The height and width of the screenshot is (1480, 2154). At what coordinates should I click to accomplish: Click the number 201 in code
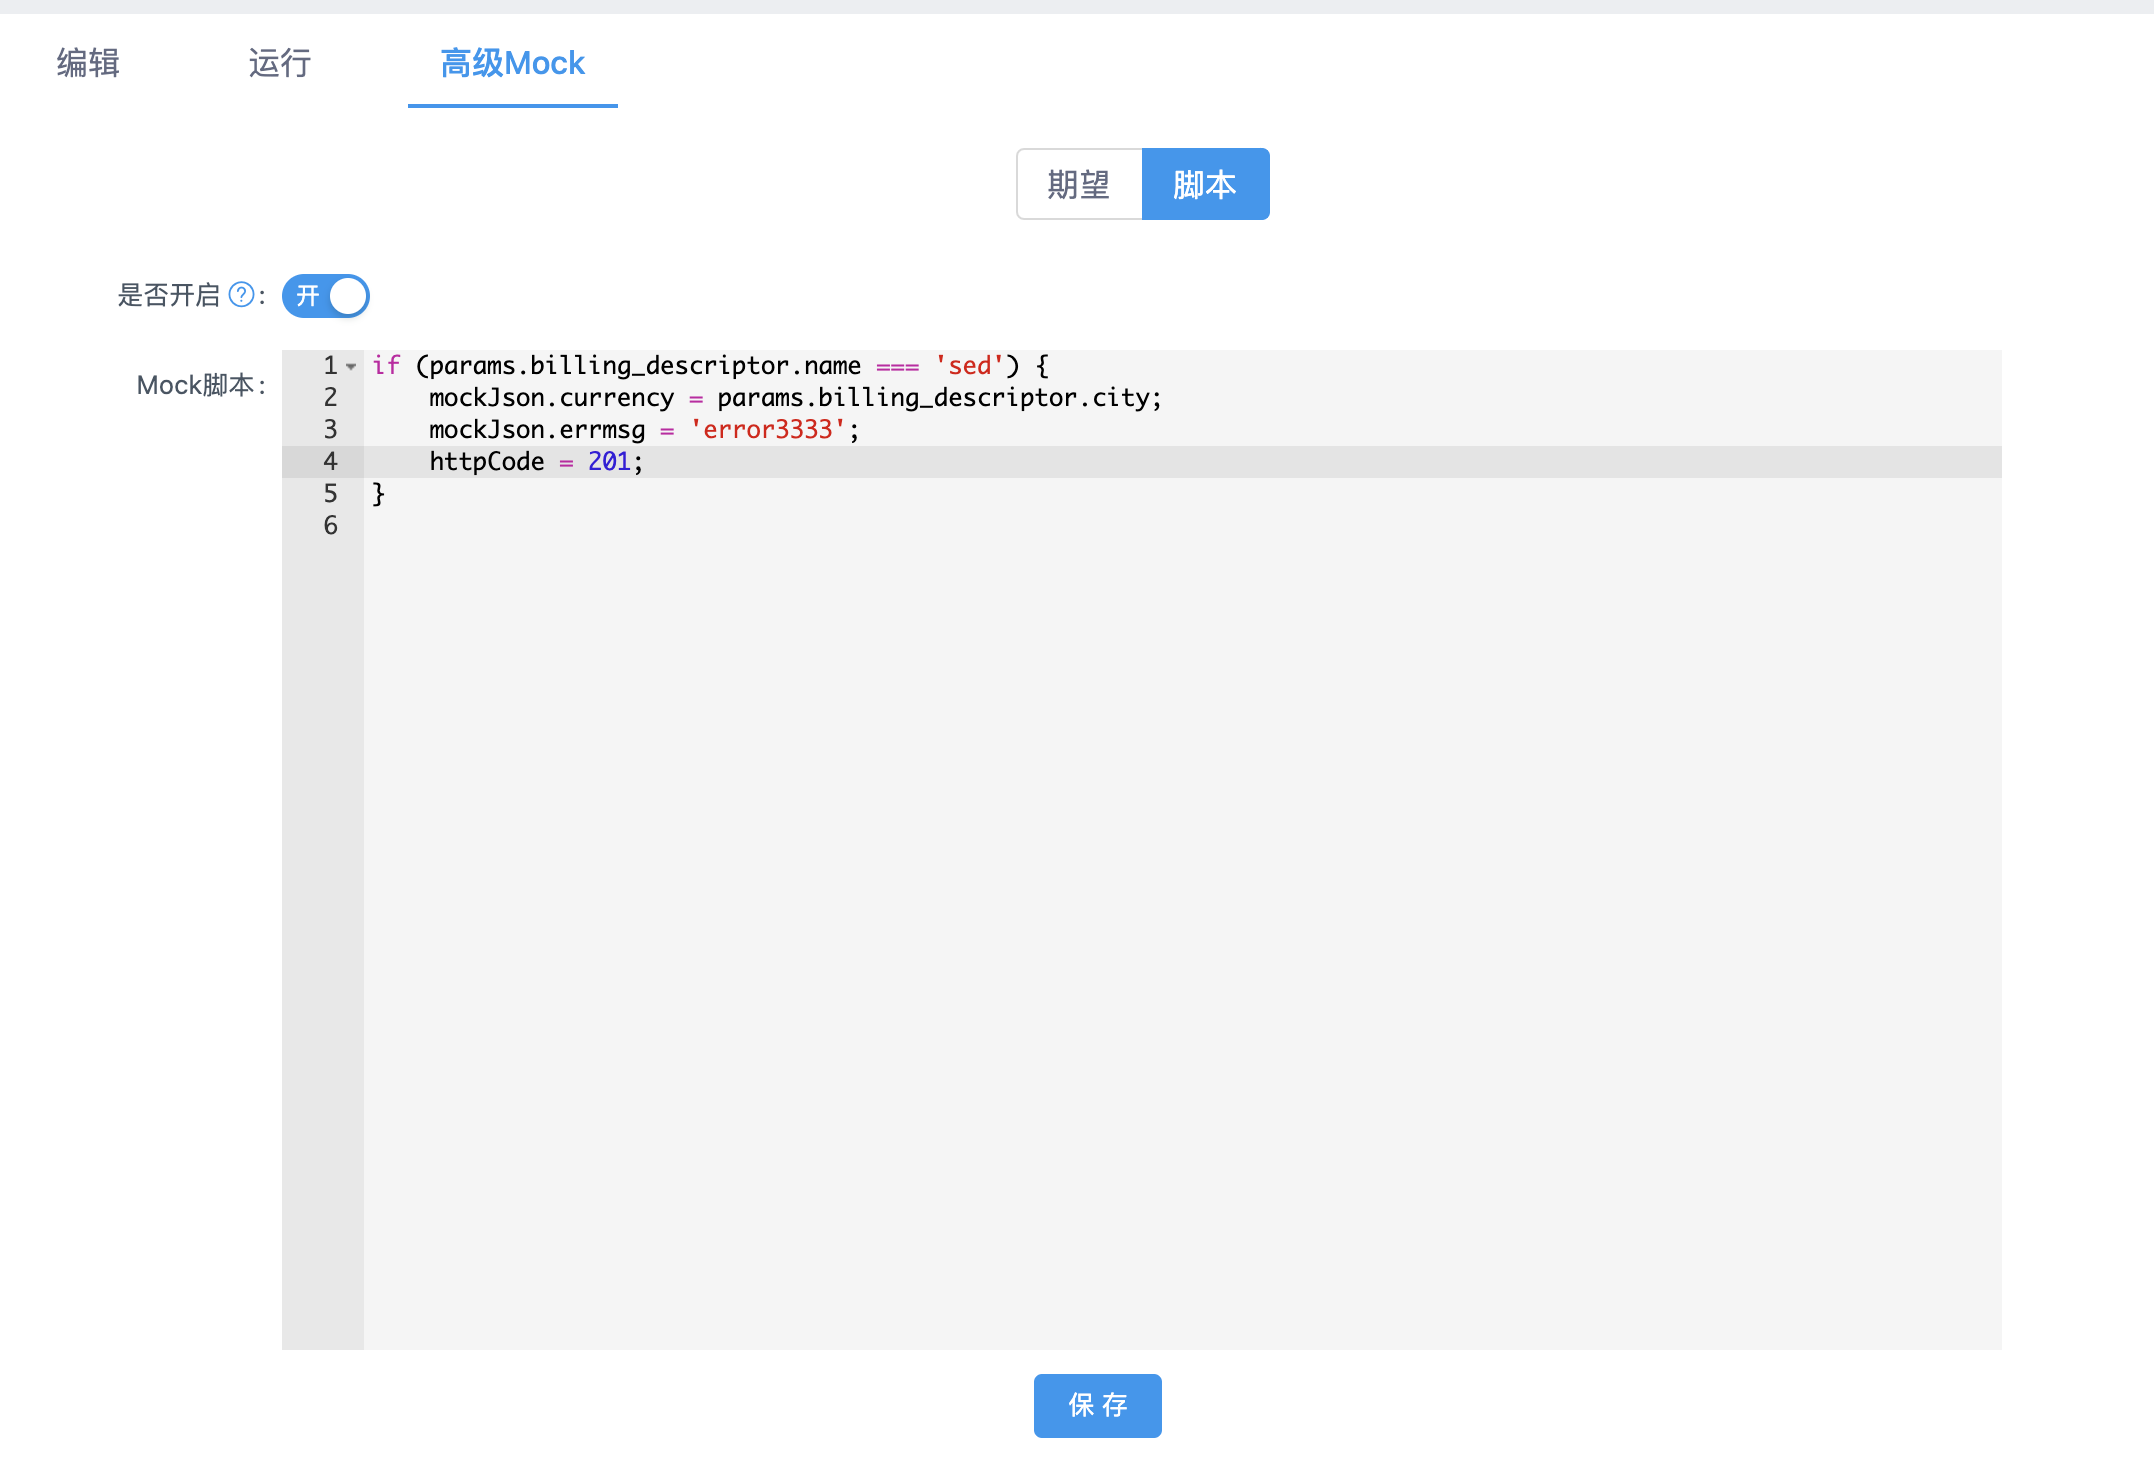click(609, 462)
